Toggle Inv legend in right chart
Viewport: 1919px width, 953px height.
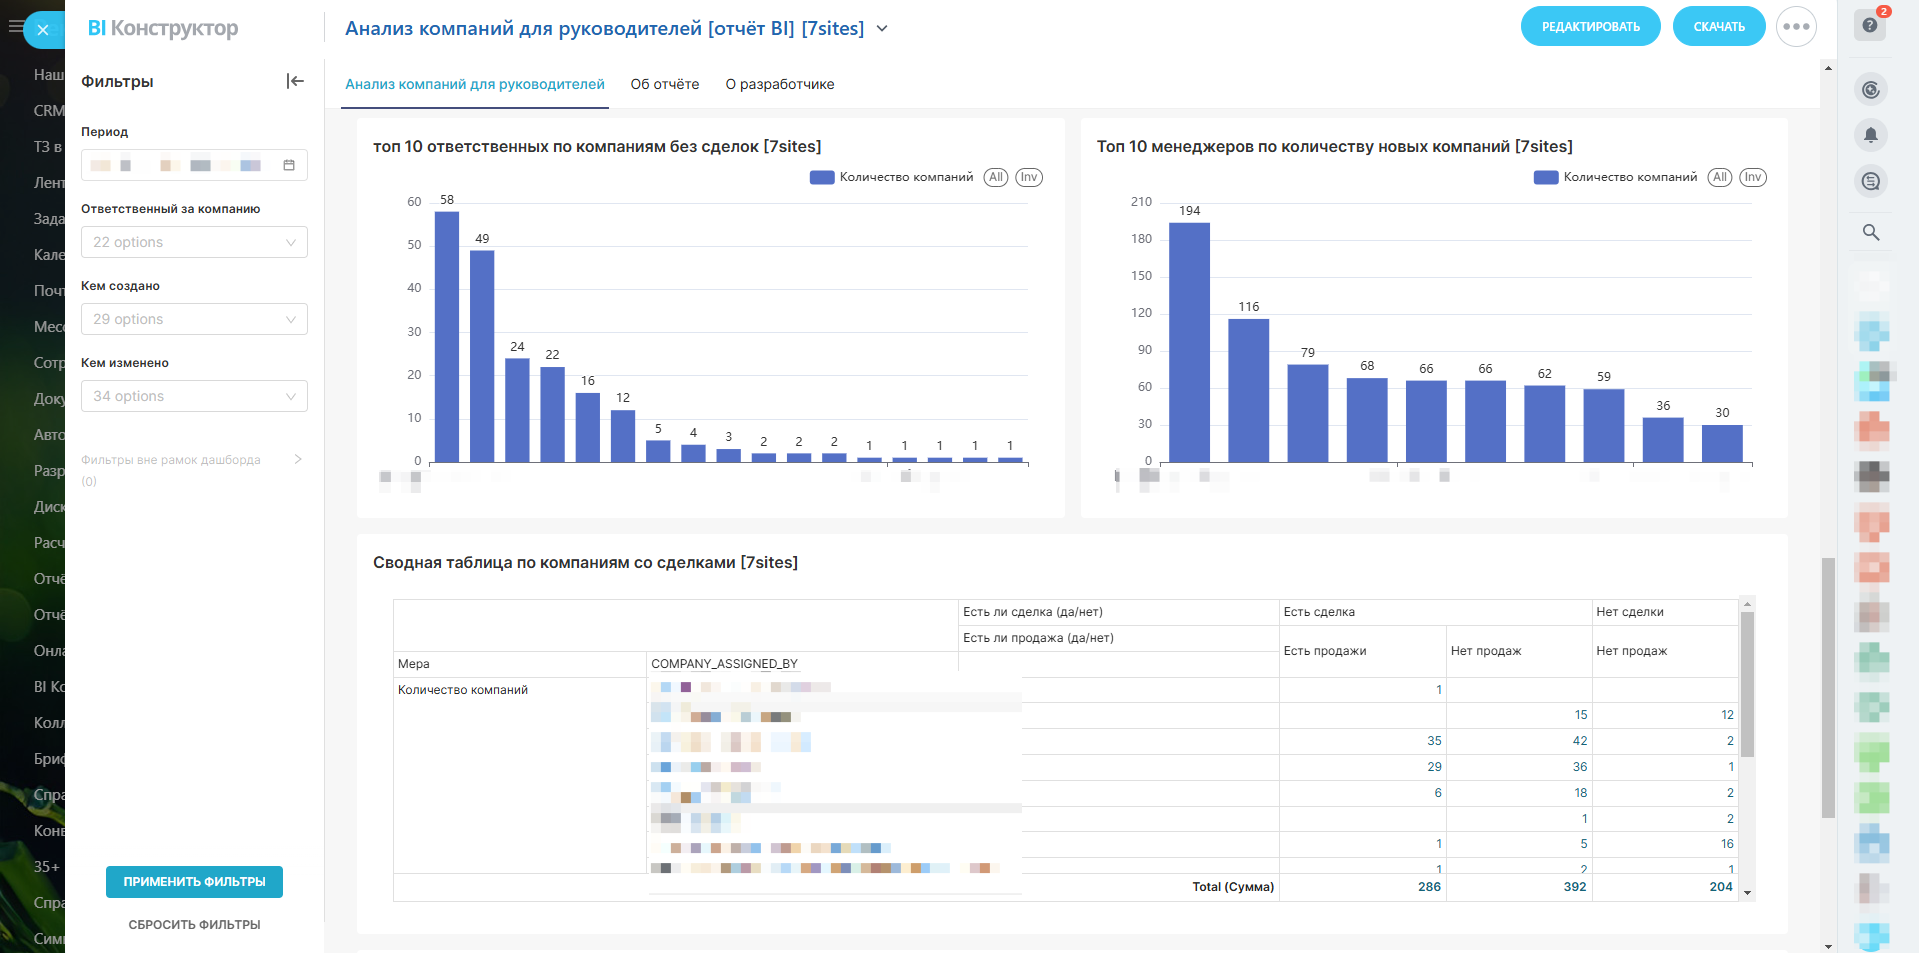point(1753,177)
